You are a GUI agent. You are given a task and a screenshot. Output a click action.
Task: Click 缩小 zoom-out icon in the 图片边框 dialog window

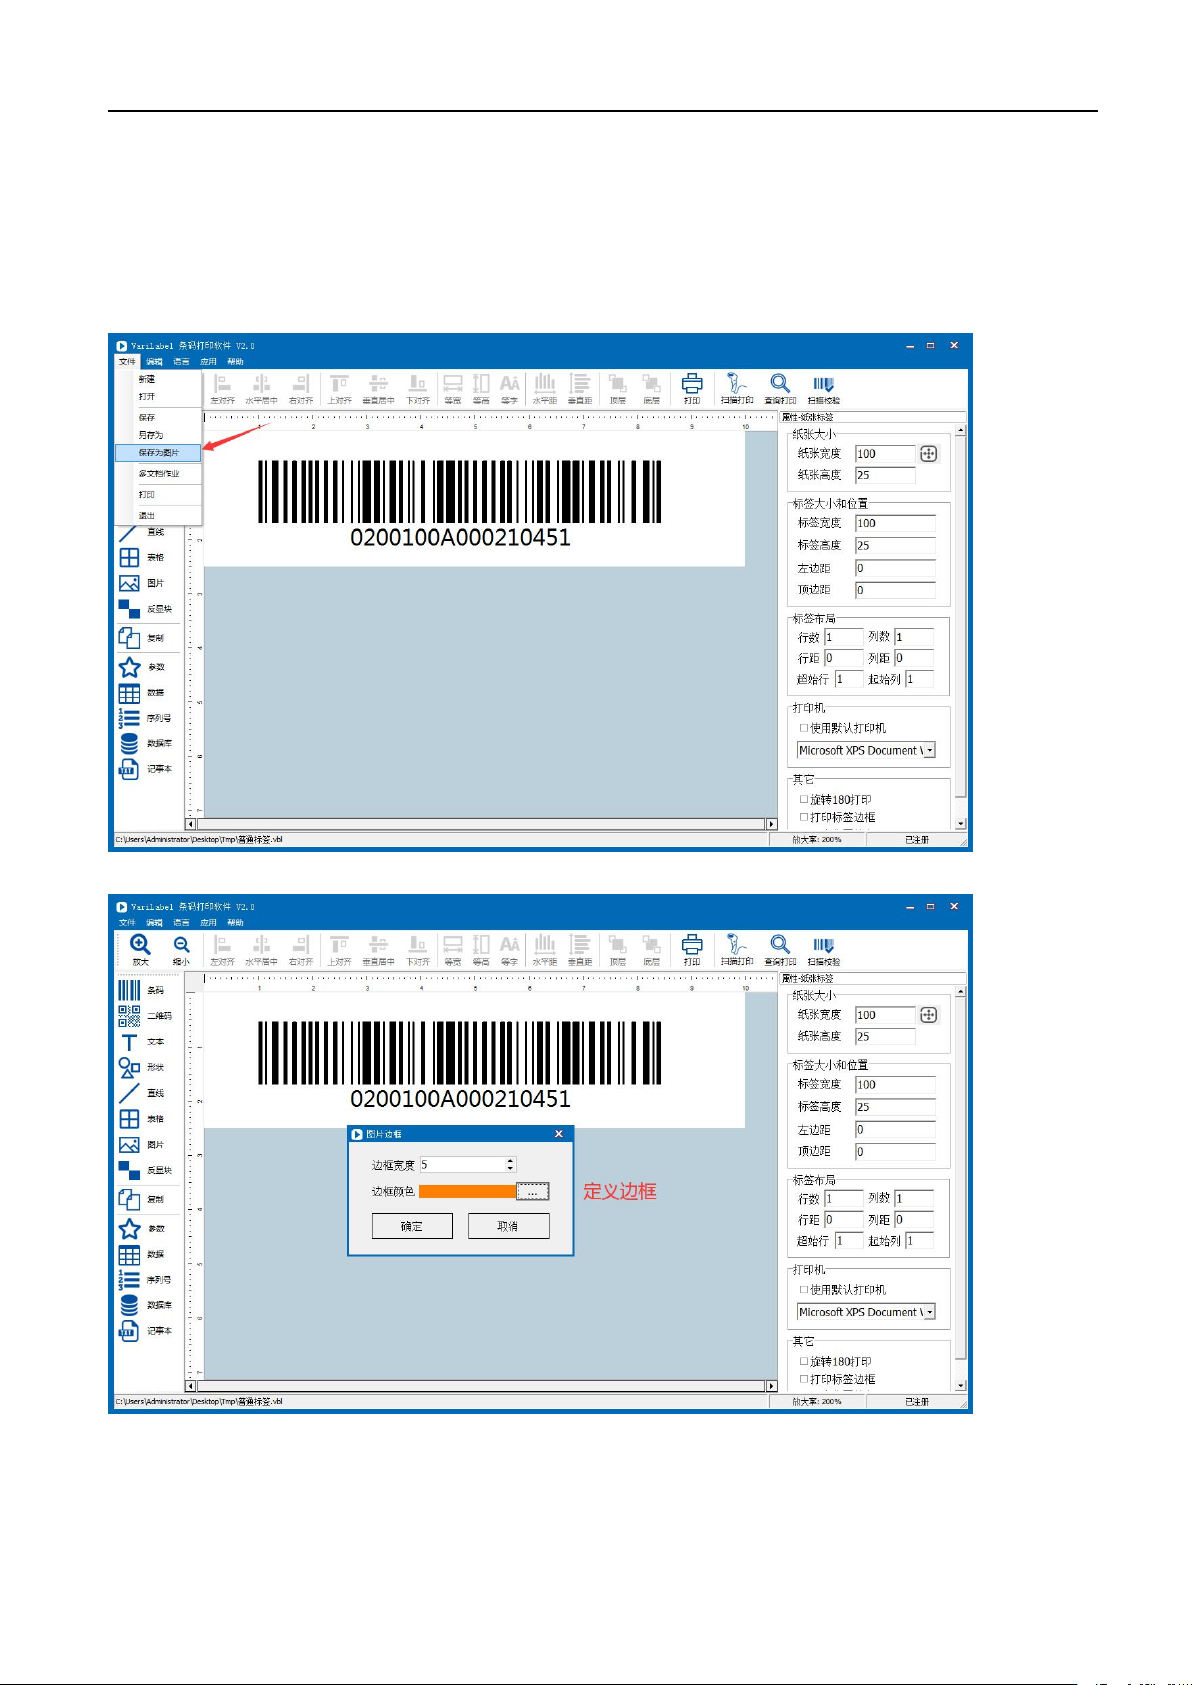(181, 945)
